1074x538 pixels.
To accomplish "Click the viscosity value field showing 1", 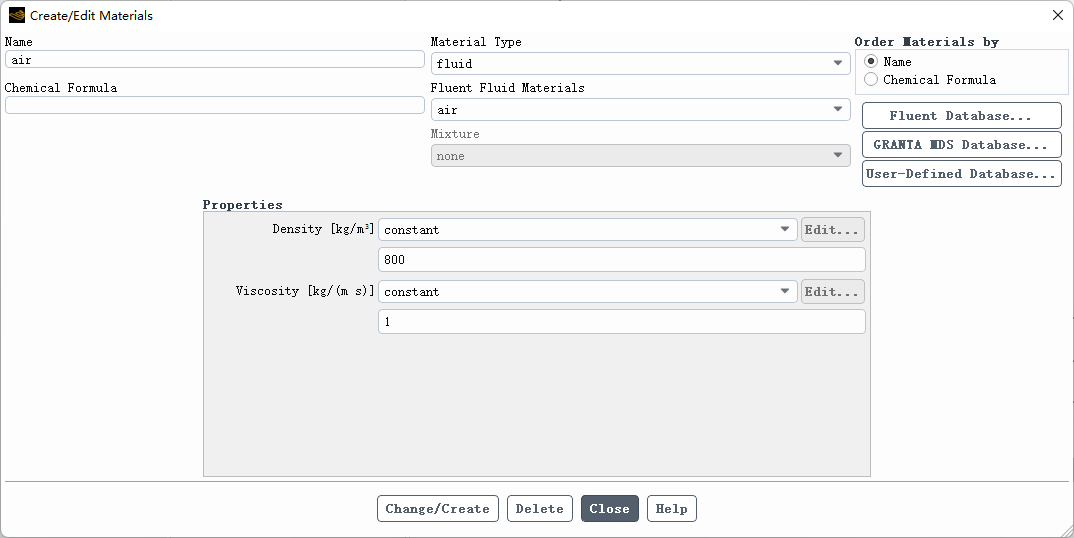I will click(621, 321).
